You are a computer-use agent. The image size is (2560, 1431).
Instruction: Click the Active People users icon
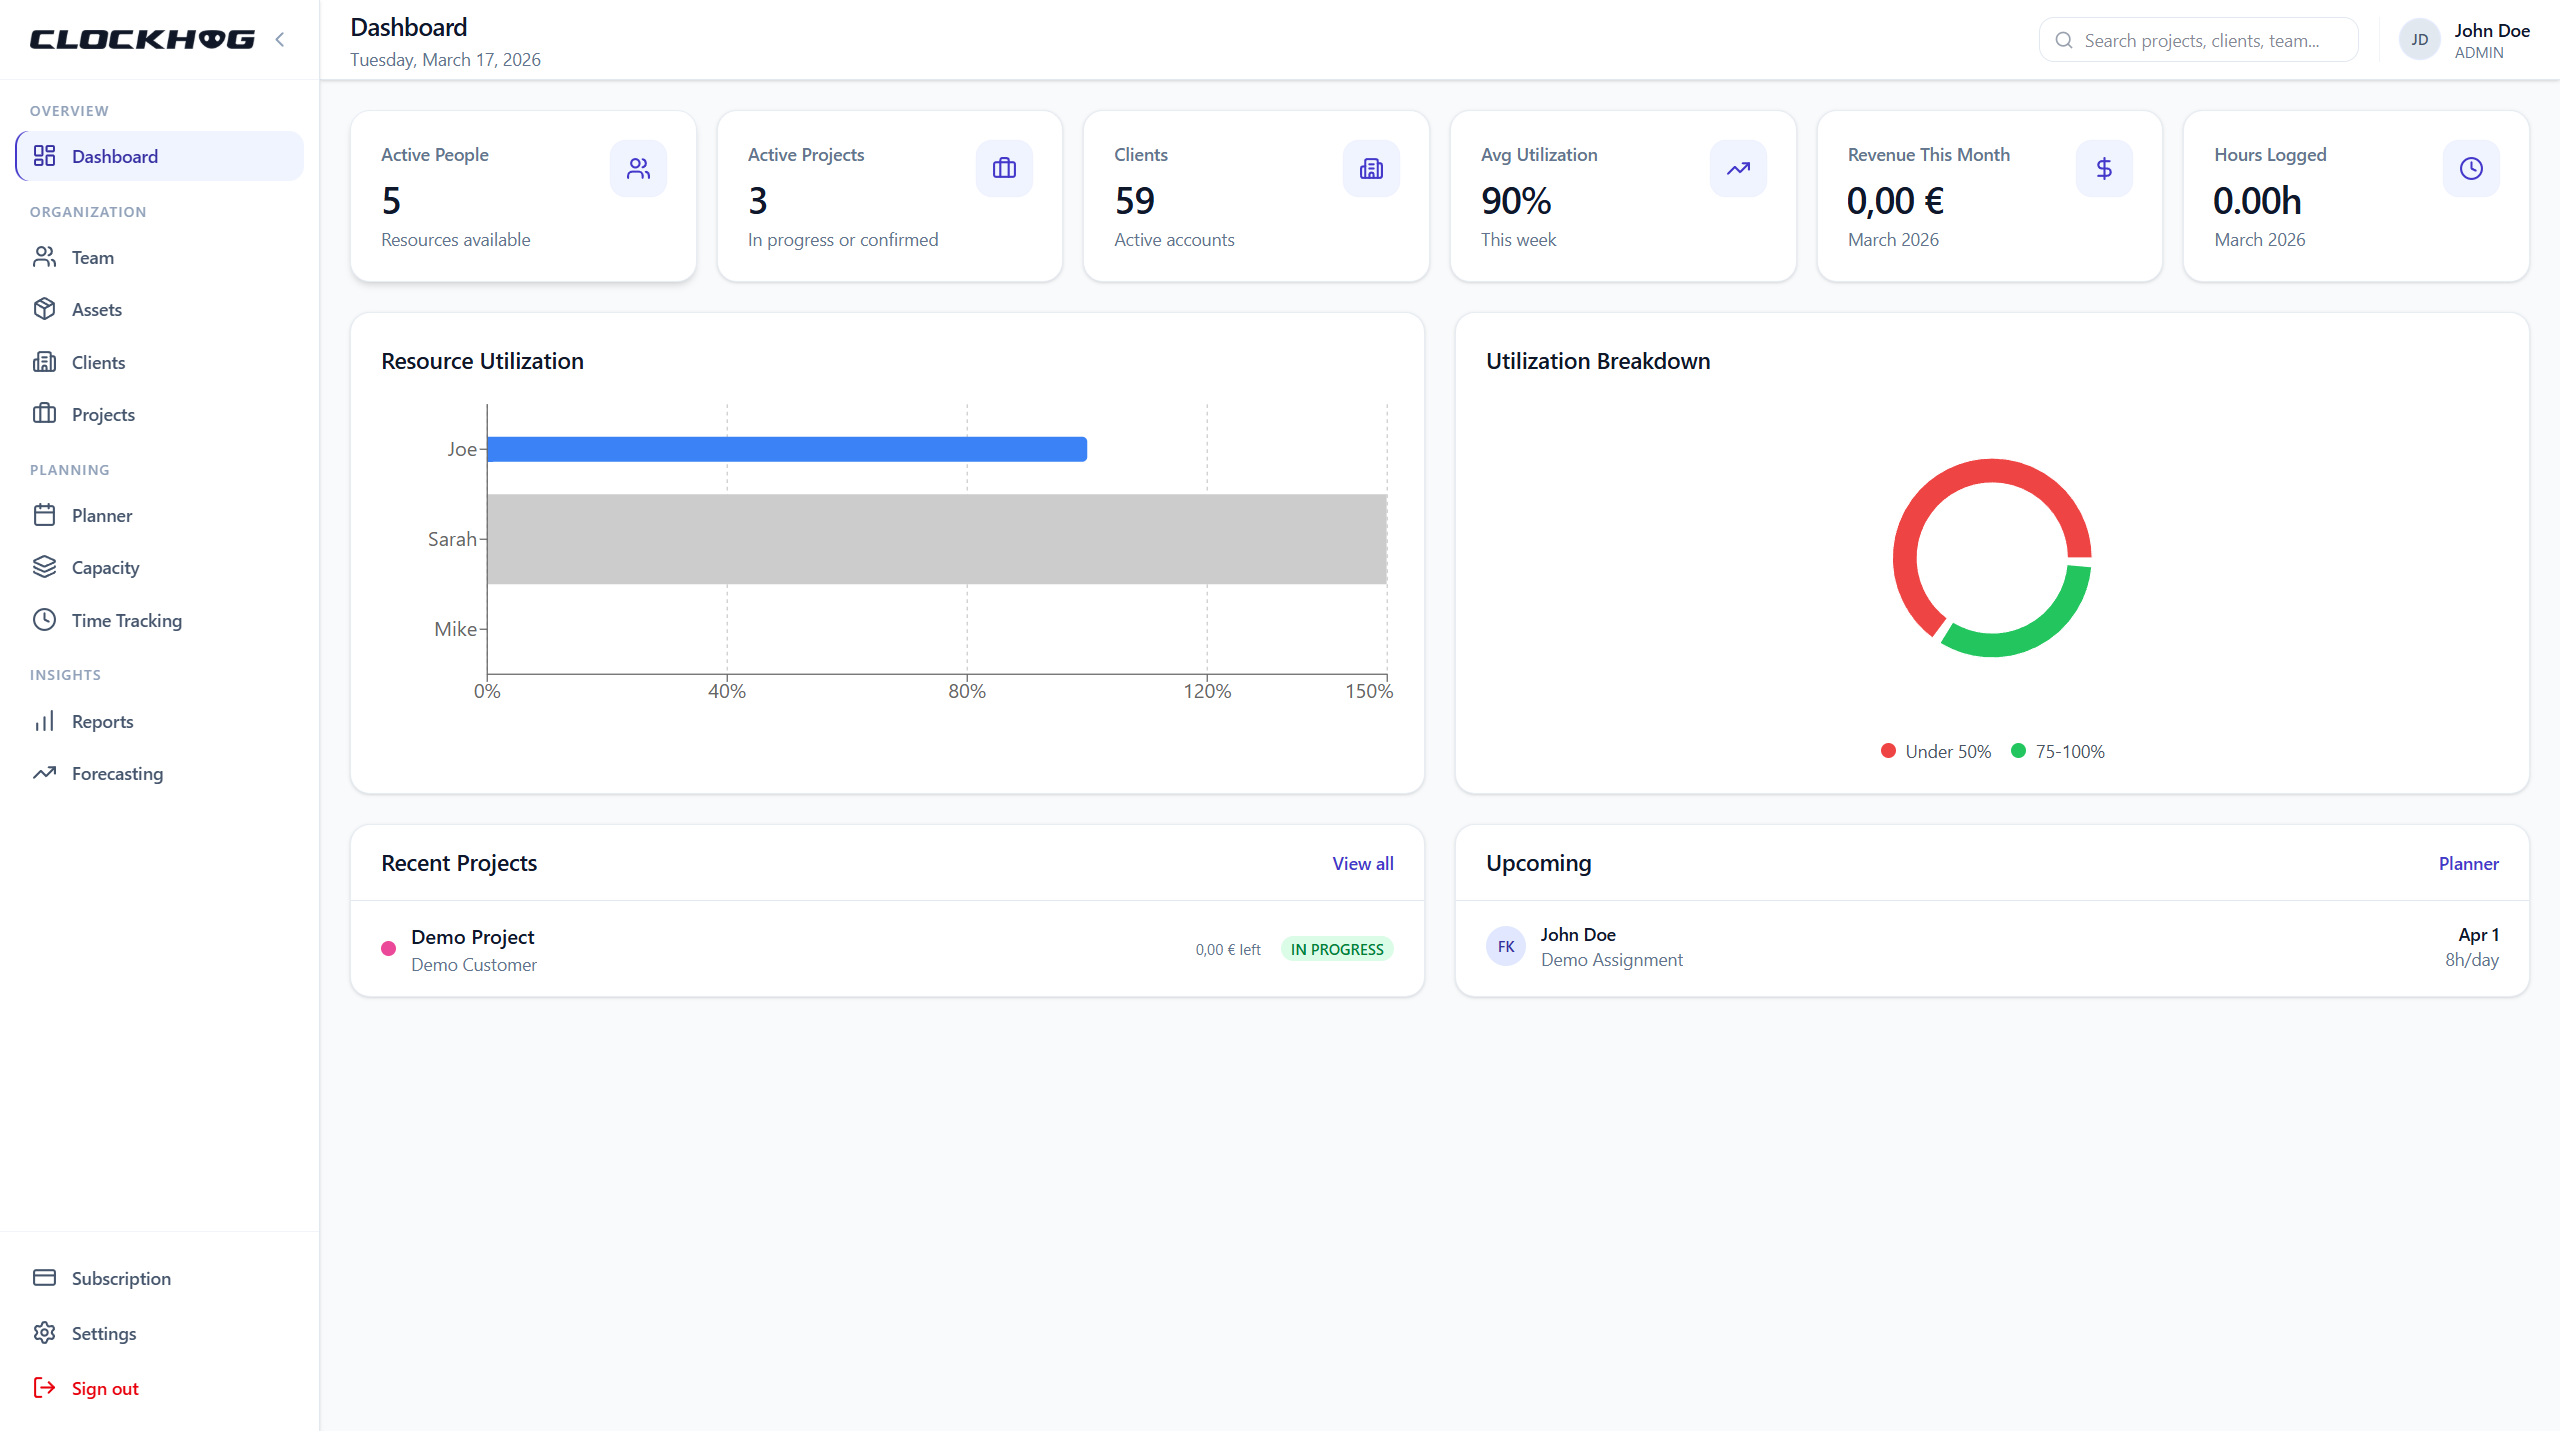click(638, 169)
